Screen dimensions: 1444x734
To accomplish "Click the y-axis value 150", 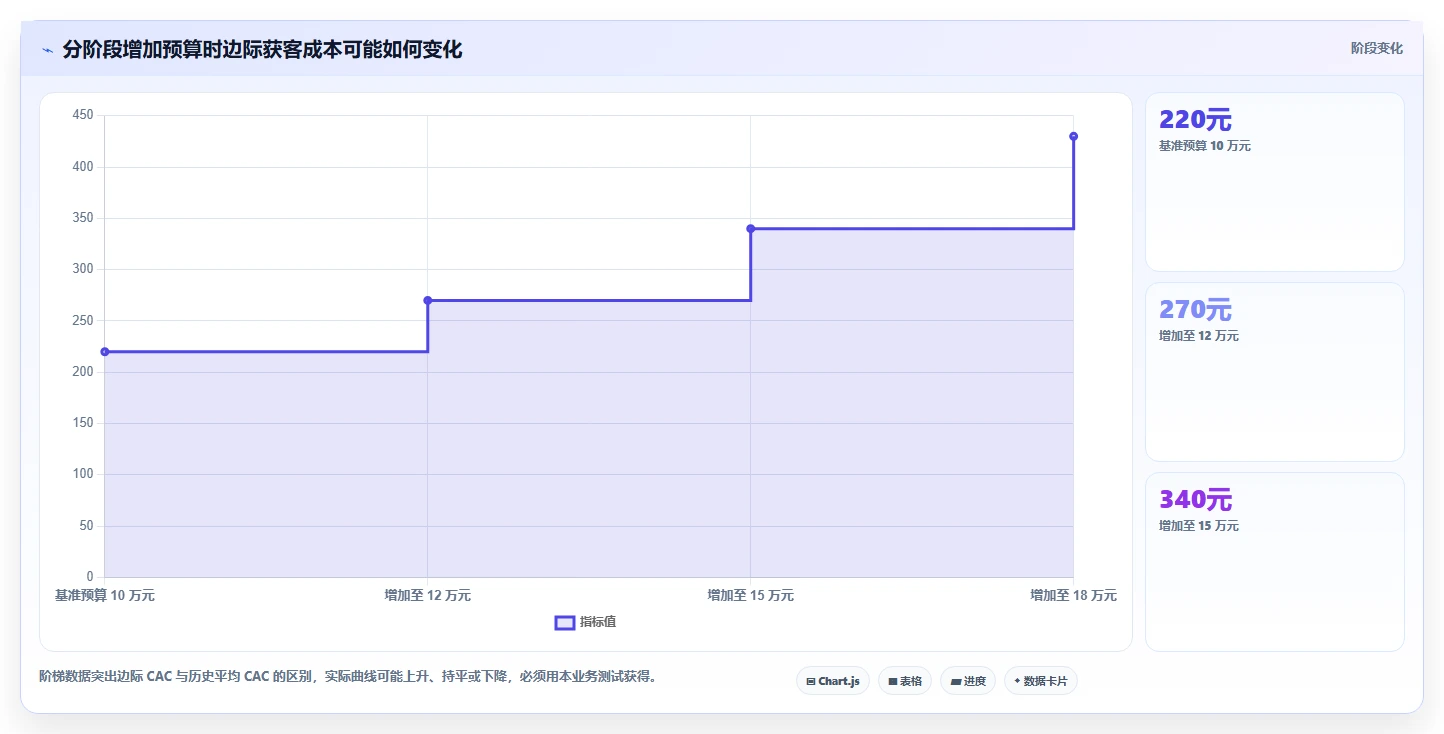I will [x=83, y=423].
